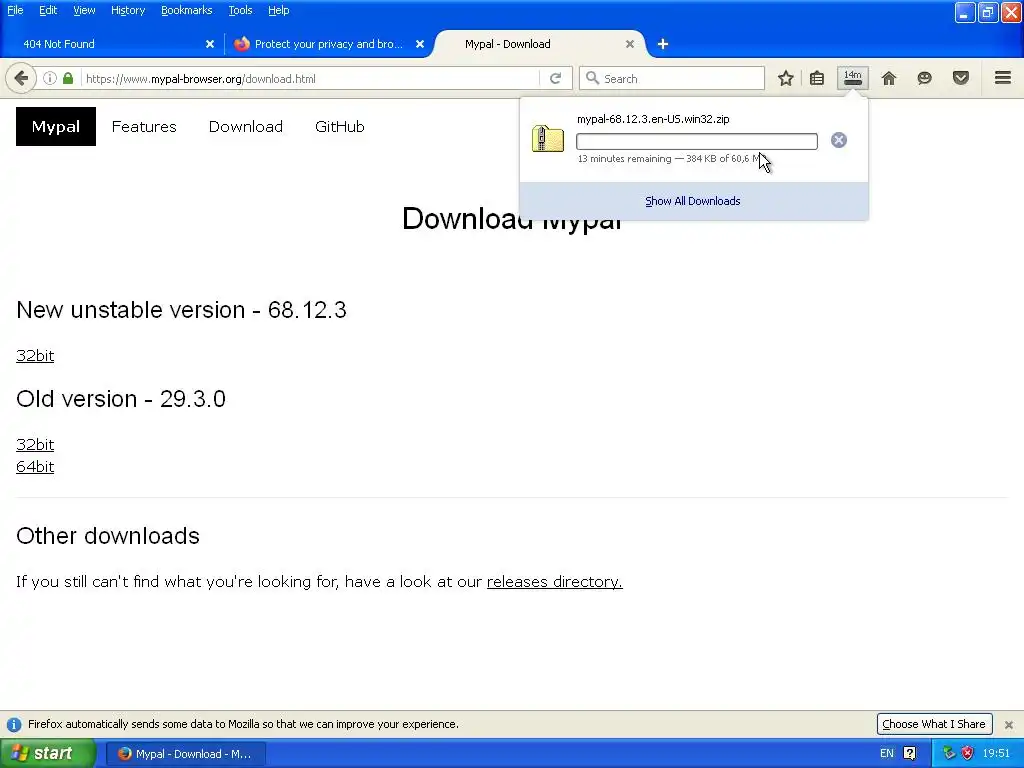Screen dimensions: 1024x768
Task: Go to the Firefox home page
Action: pos(889,78)
